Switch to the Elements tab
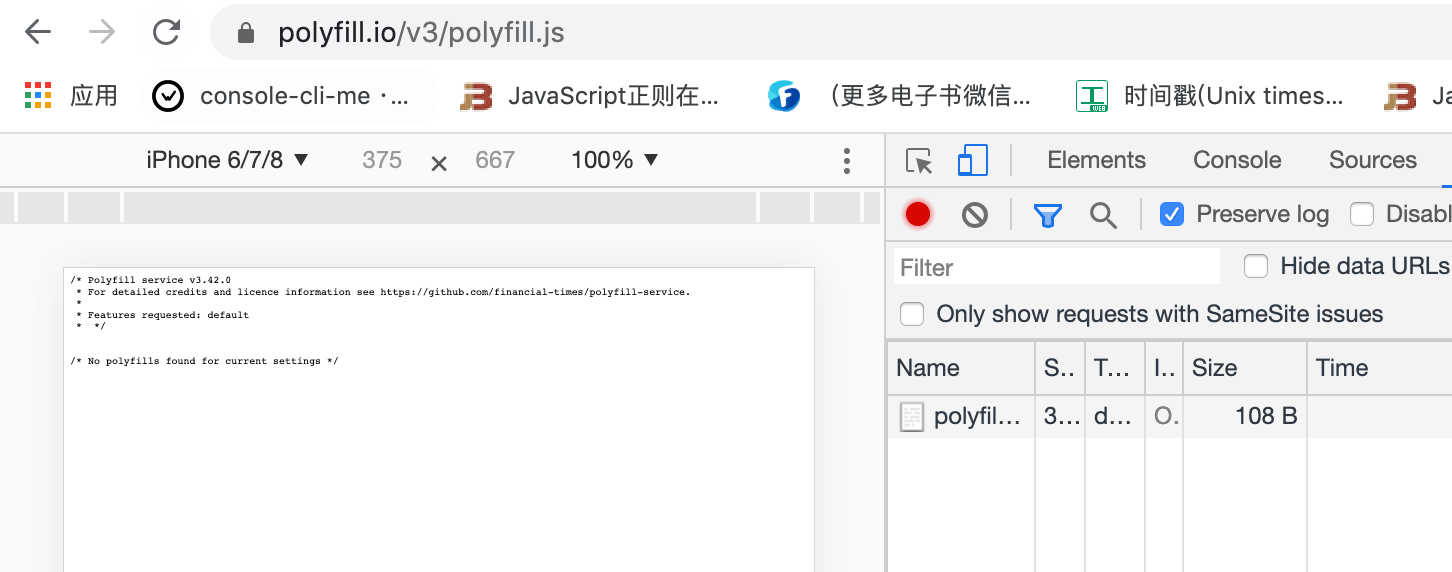 pos(1096,160)
